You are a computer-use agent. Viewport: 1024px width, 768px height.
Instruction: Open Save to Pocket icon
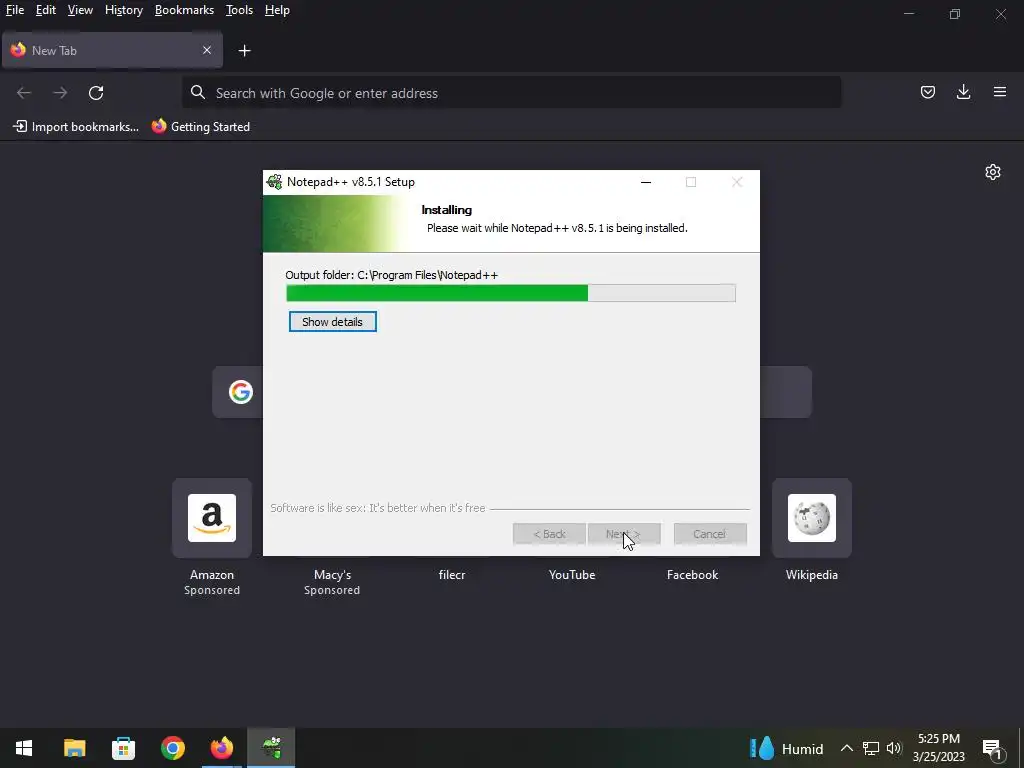point(927,92)
